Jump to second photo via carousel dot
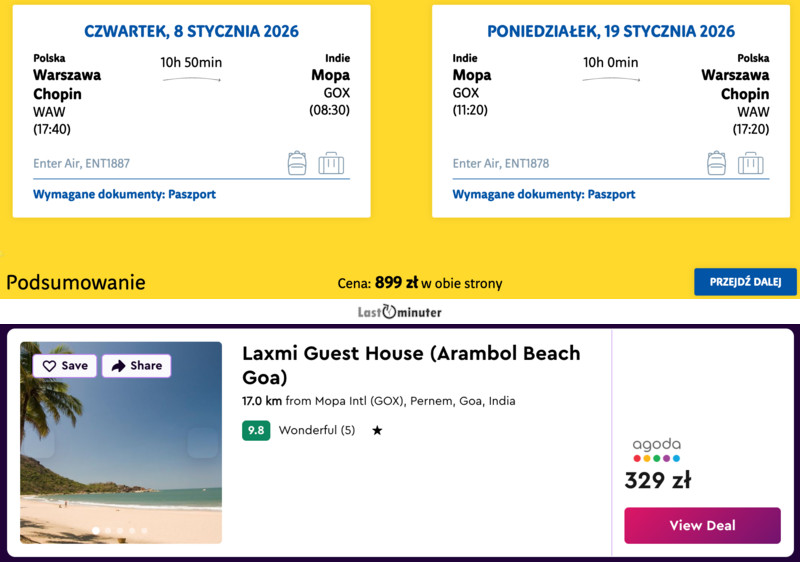800x562 pixels. coord(108,531)
